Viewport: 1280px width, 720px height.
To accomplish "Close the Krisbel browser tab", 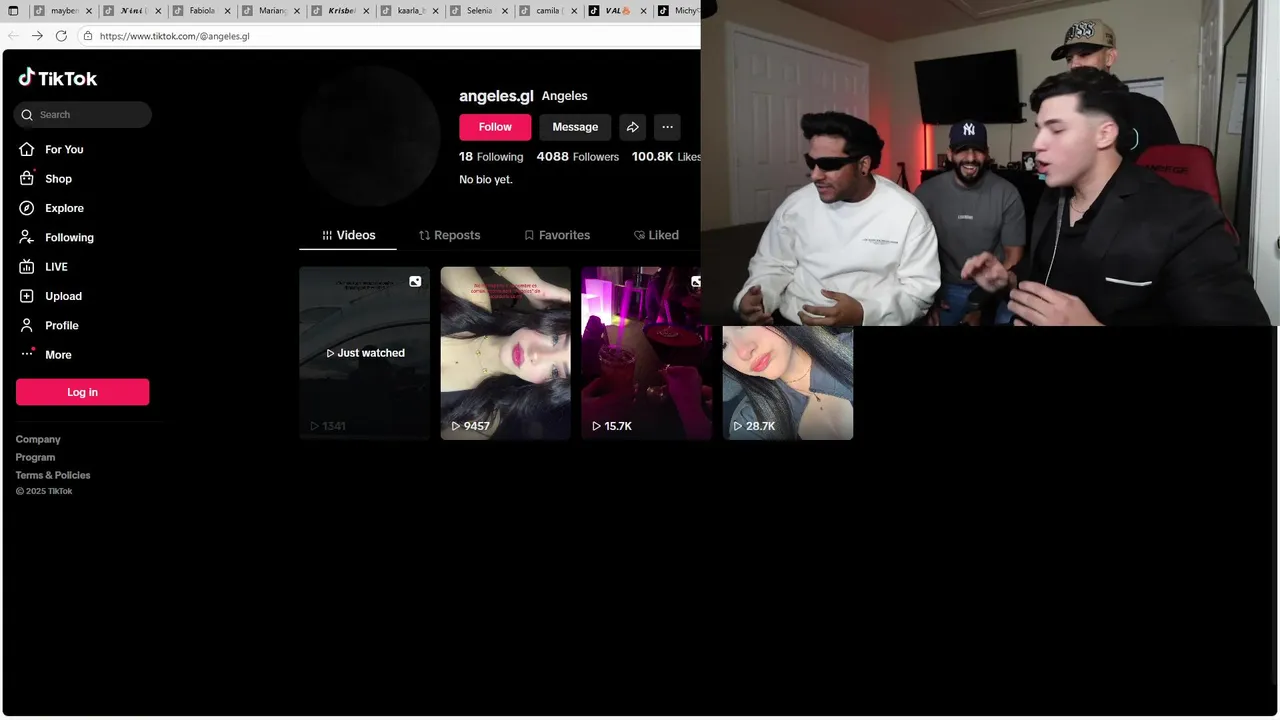I will [x=366, y=11].
